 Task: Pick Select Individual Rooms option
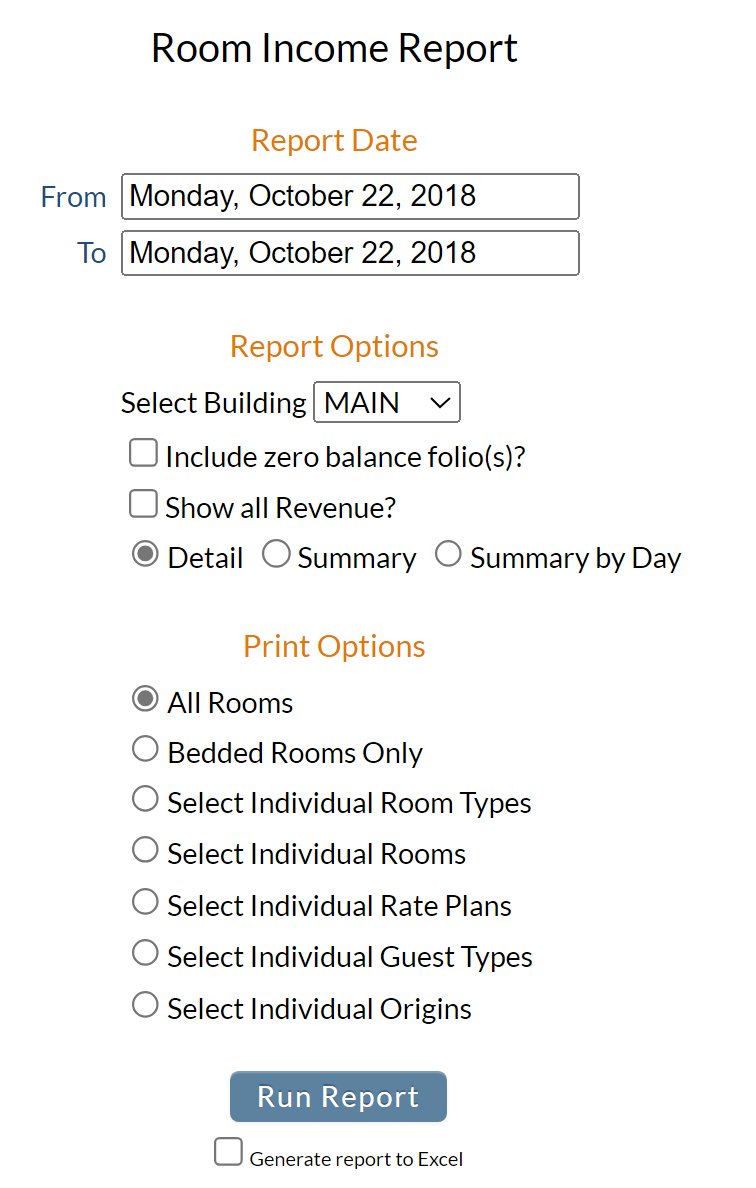[x=145, y=850]
